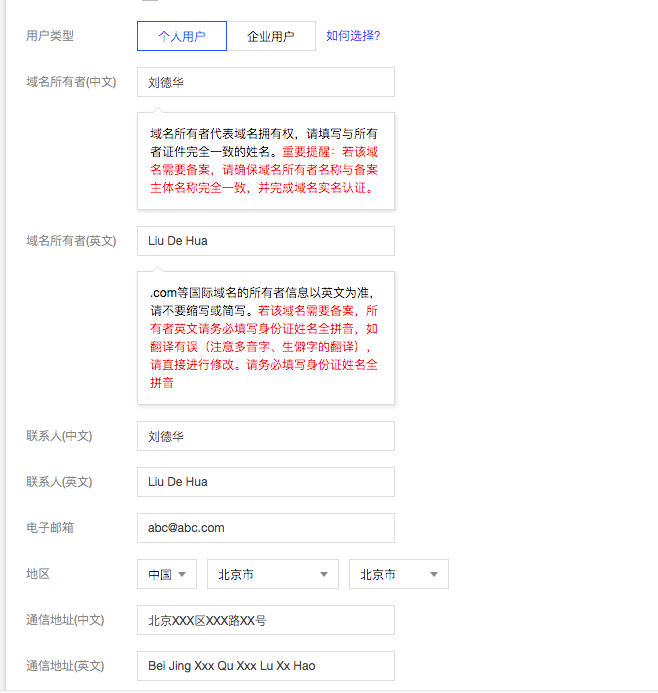Focus the 域名所有者(英文) input field

click(x=266, y=241)
